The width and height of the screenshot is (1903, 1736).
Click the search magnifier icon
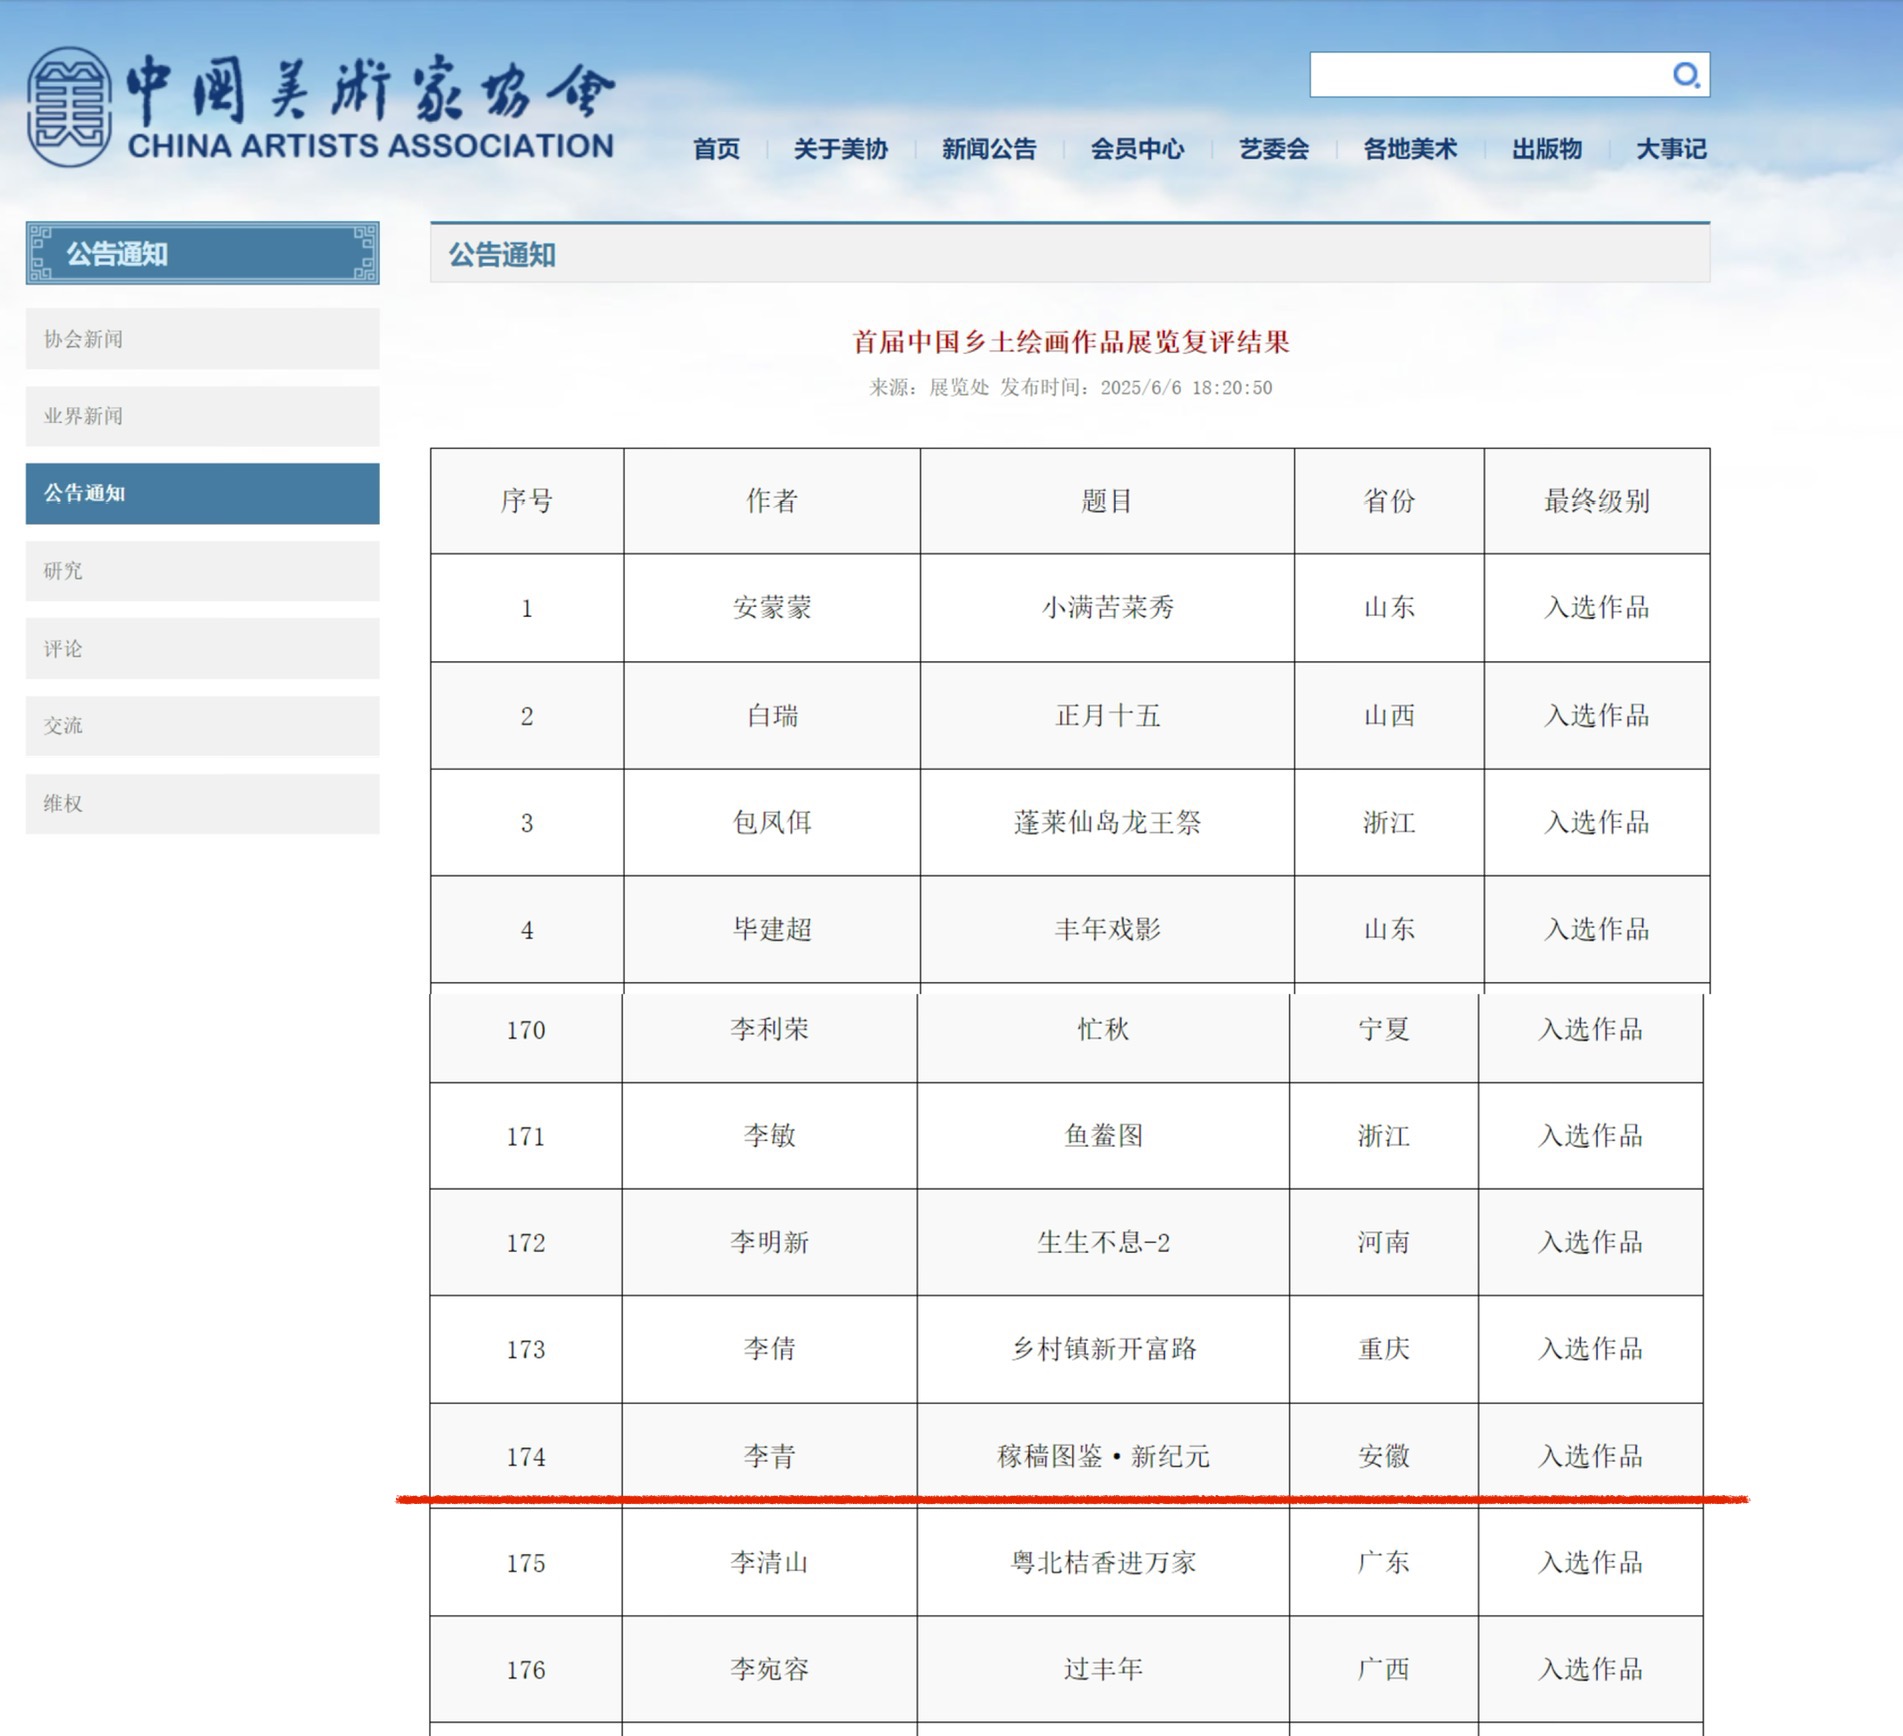pos(1685,75)
